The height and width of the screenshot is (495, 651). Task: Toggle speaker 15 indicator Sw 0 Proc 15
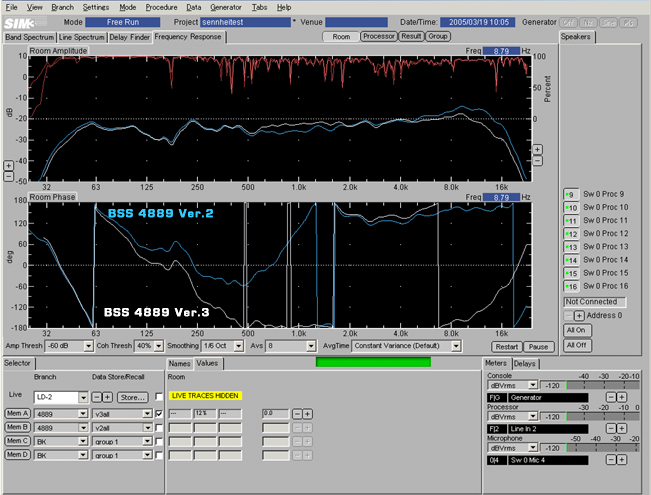pos(571,273)
